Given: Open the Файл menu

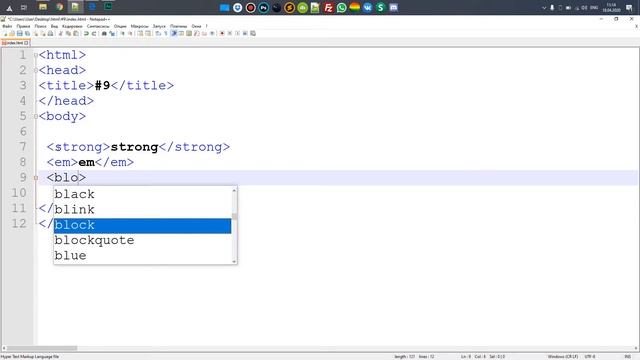Looking at the screenshot, I should point(7,26).
